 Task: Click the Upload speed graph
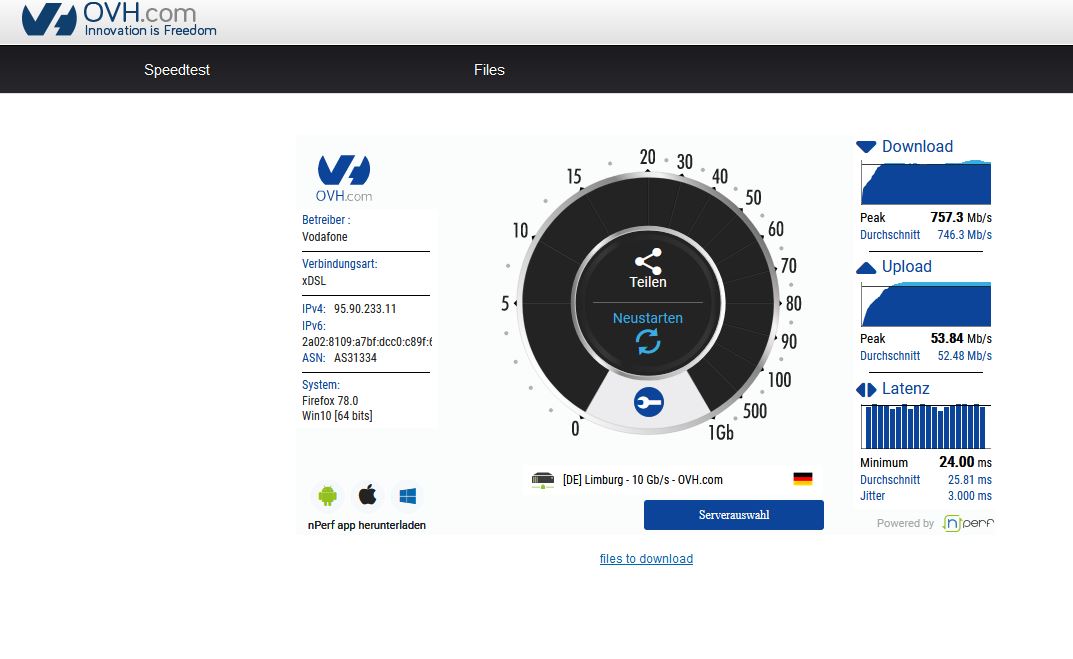click(x=926, y=304)
